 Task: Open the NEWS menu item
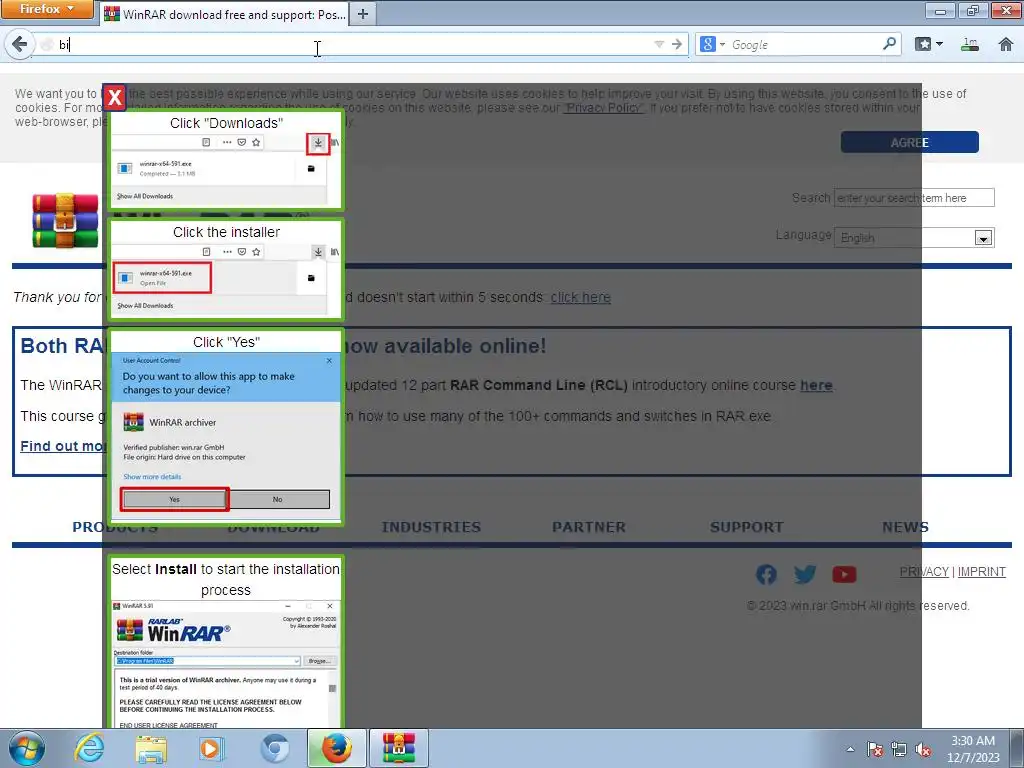click(905, 527)
